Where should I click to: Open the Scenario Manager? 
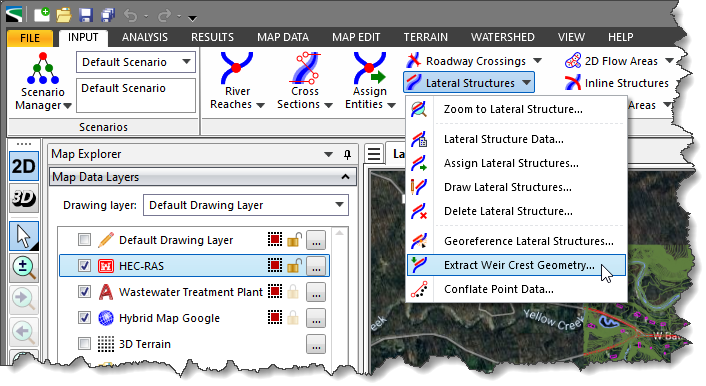(x=43, y=82)
